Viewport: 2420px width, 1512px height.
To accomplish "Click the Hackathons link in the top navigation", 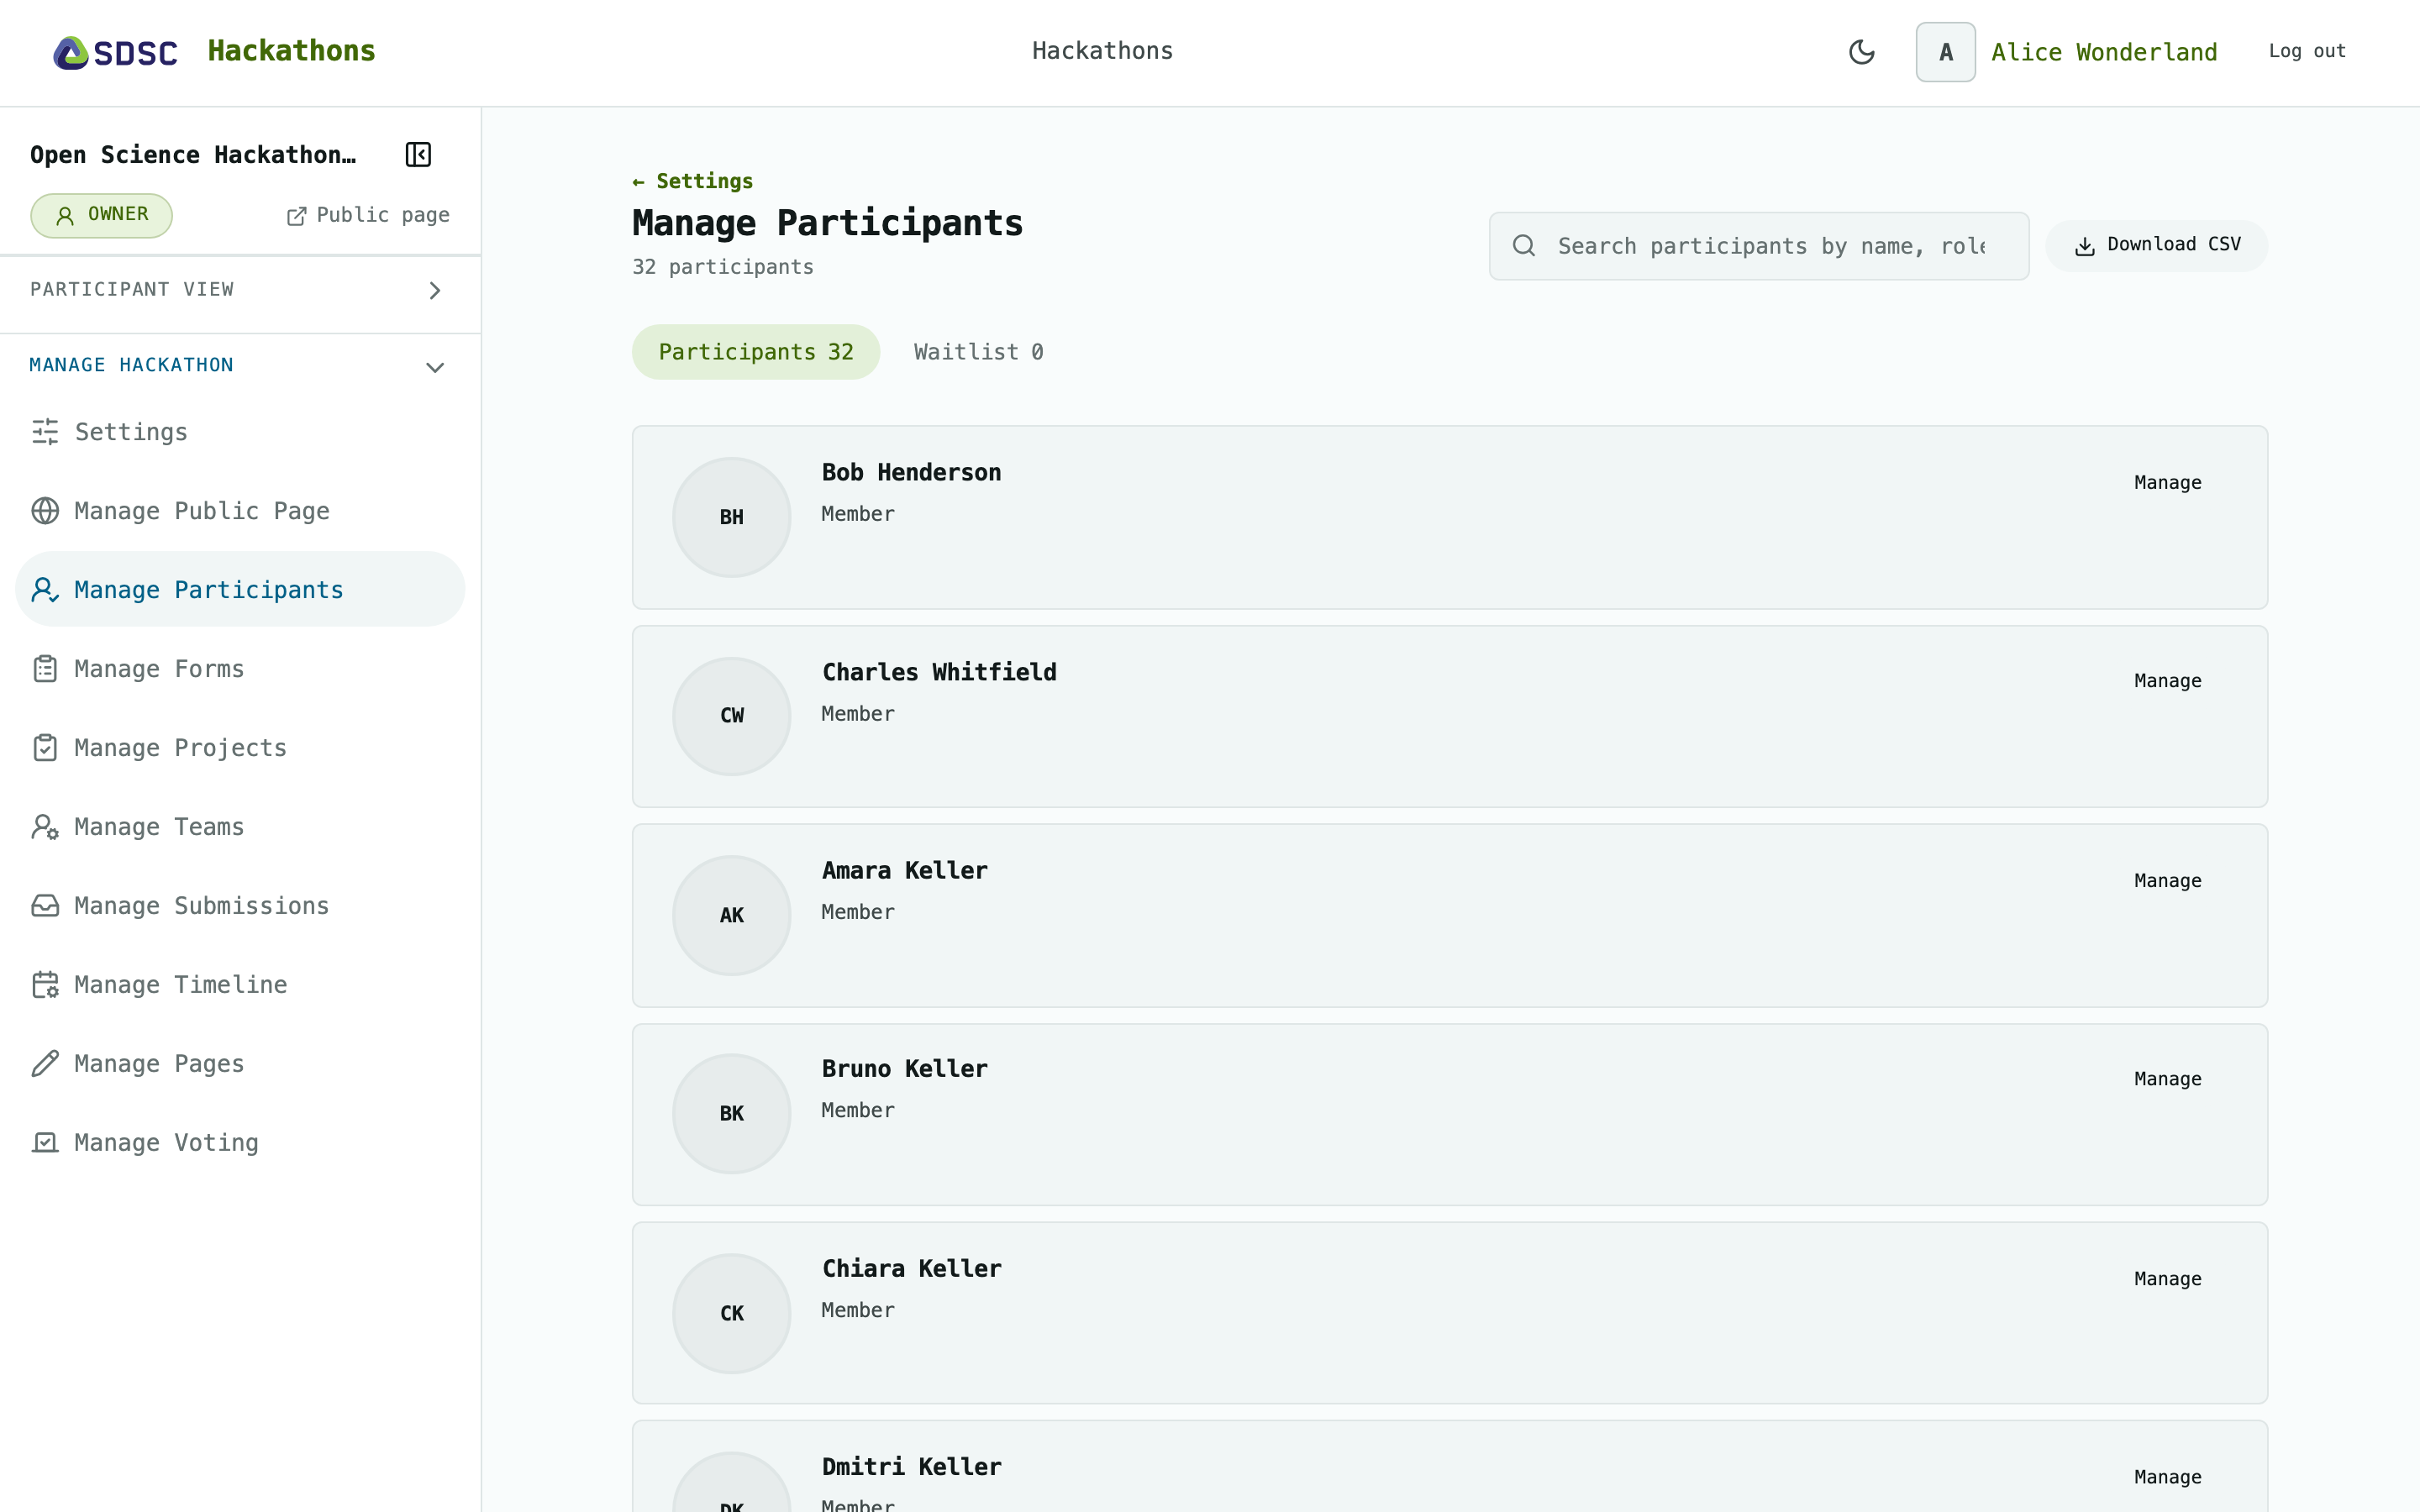I will [1102, 51].
